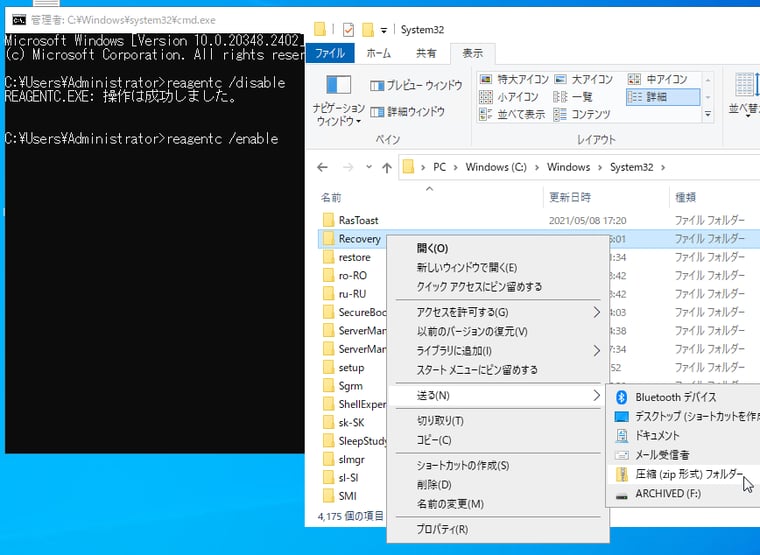Choose 新しいウィンドウで開く(E)
The image size is (760, 555).
[x=498, y=268]
